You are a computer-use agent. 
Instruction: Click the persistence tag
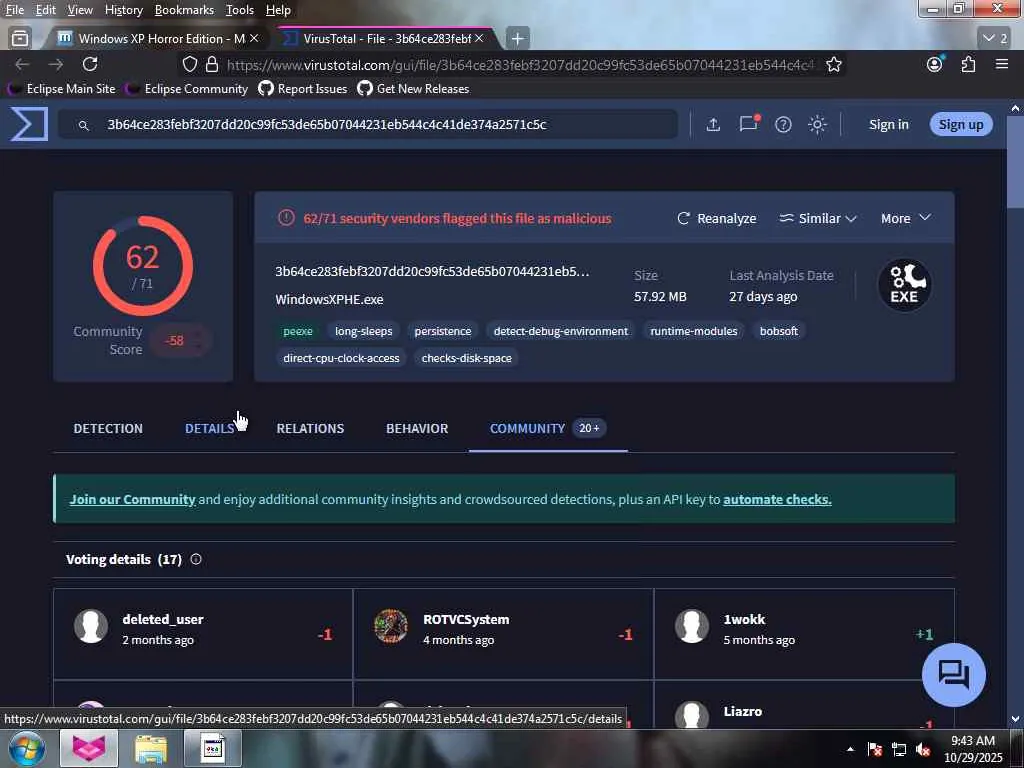[x=443, y=331]
